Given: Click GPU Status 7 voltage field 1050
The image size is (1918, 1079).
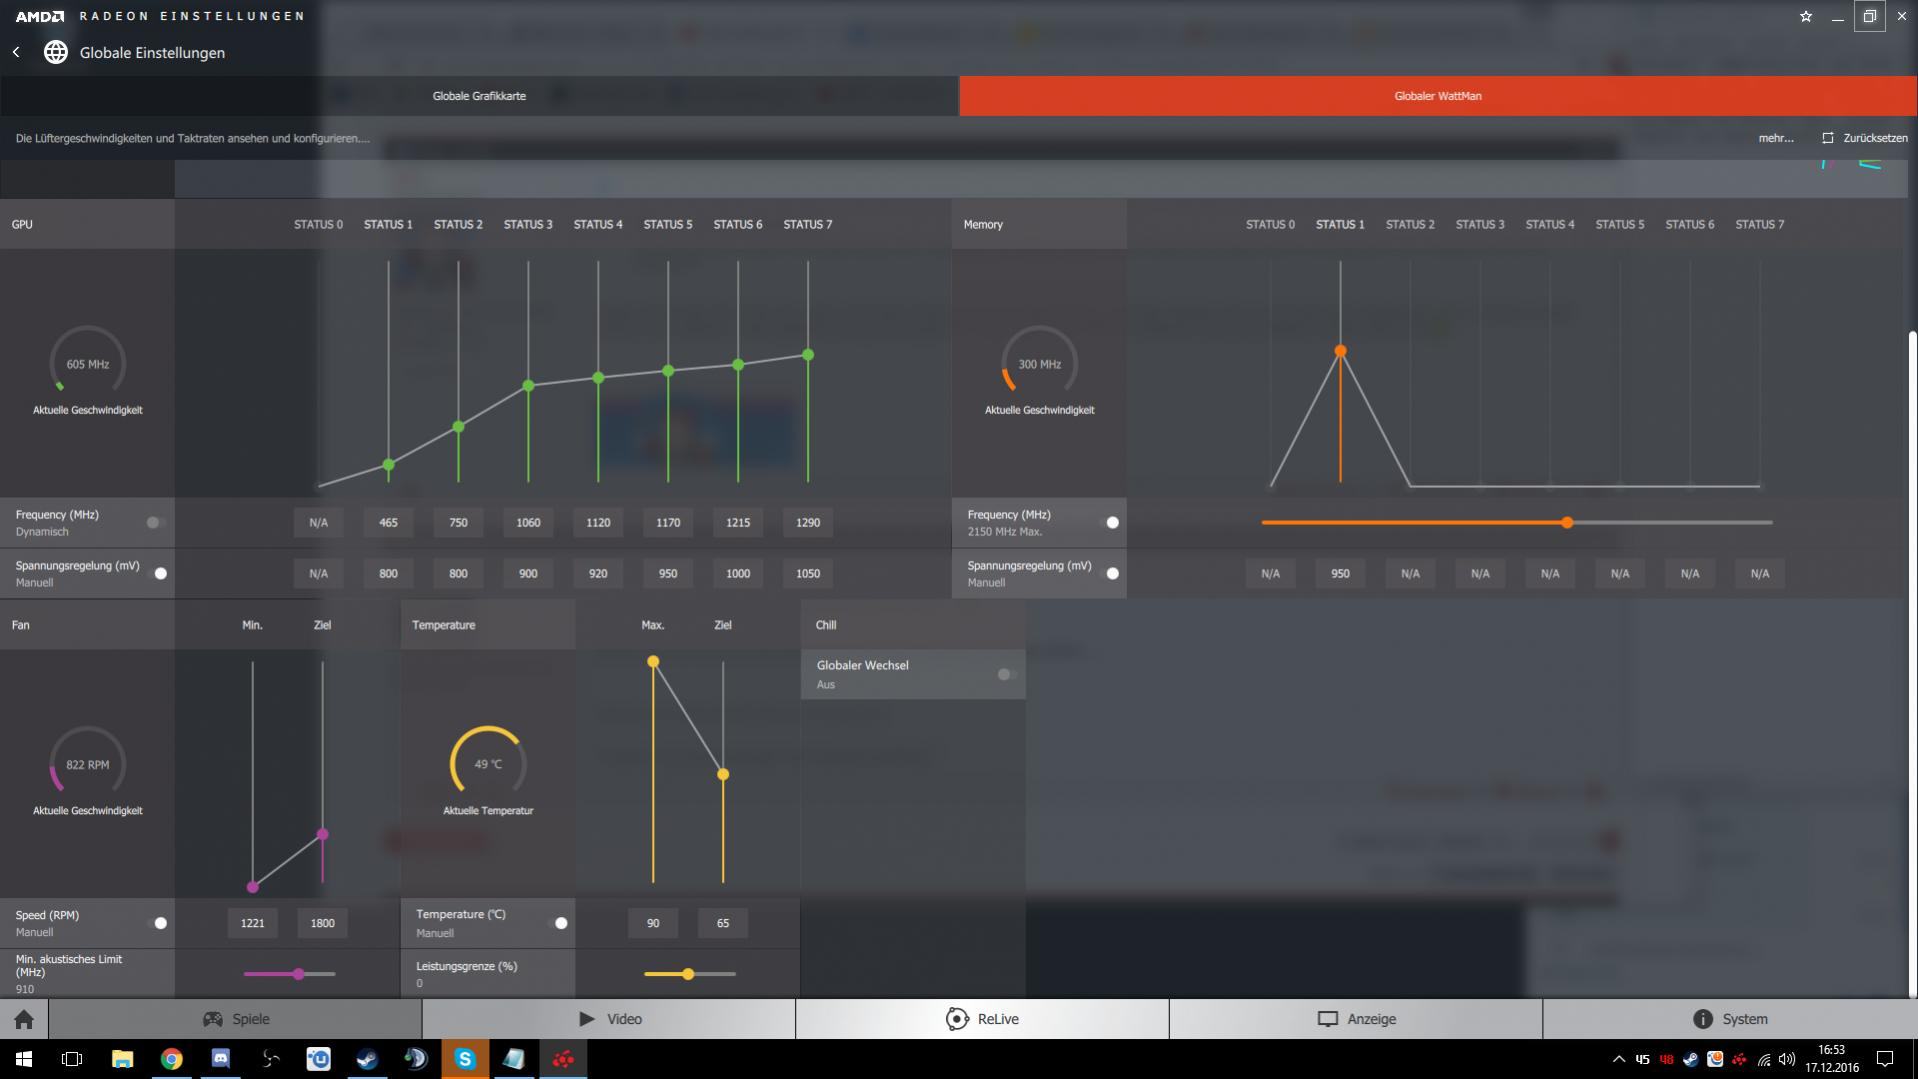Looking at the screenshot, I should pyautogui.click(x=808, y=573).
